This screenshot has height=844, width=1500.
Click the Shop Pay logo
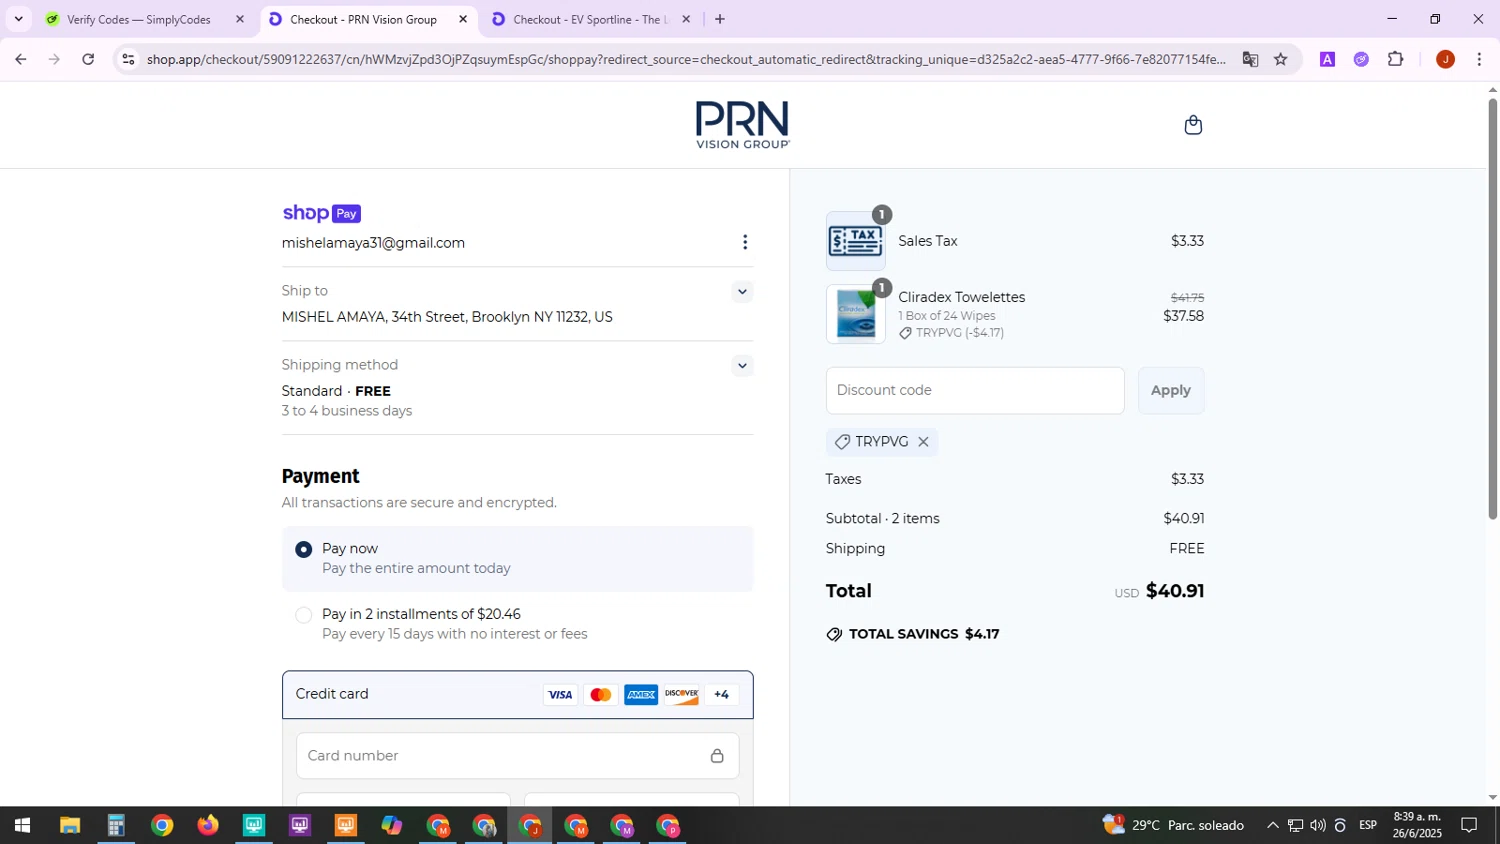321,213
